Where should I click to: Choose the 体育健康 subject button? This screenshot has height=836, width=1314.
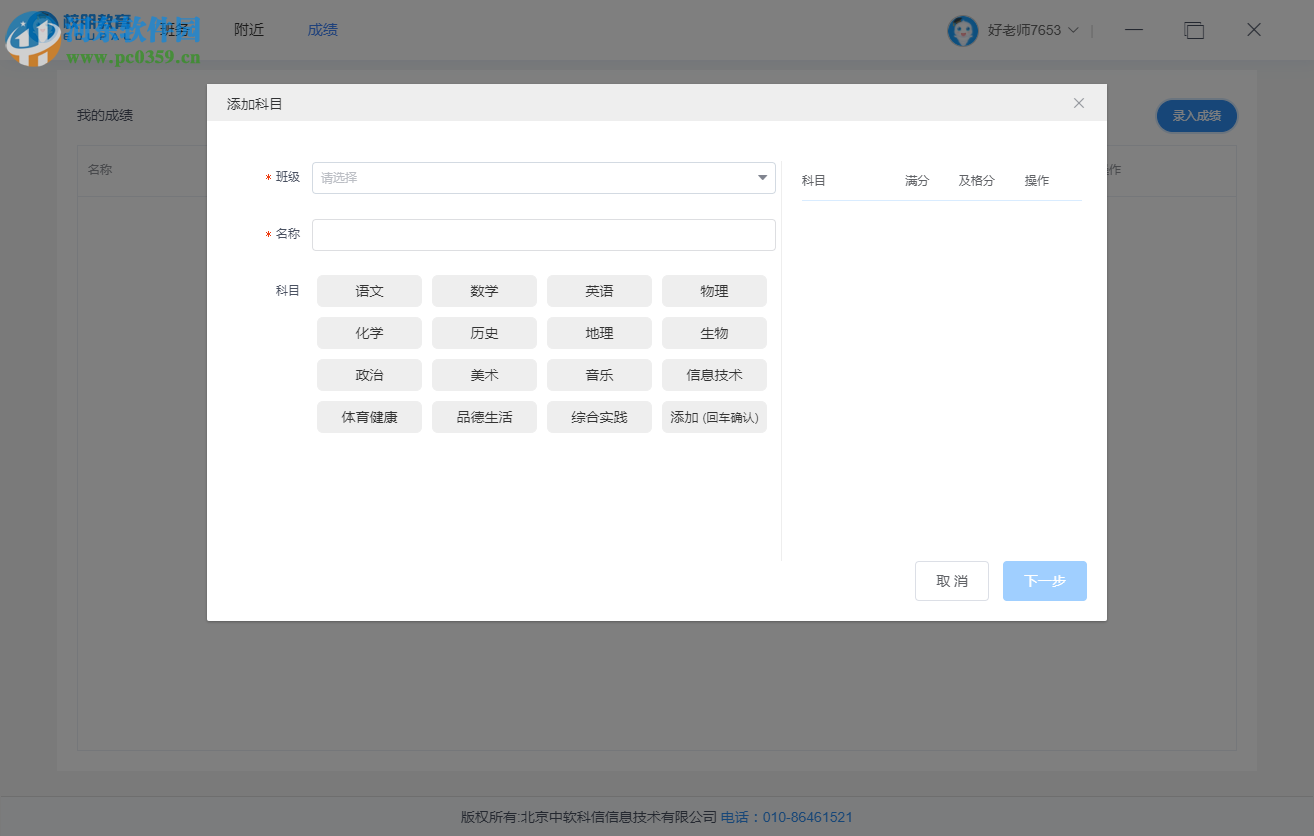click(x=369, y=417)
